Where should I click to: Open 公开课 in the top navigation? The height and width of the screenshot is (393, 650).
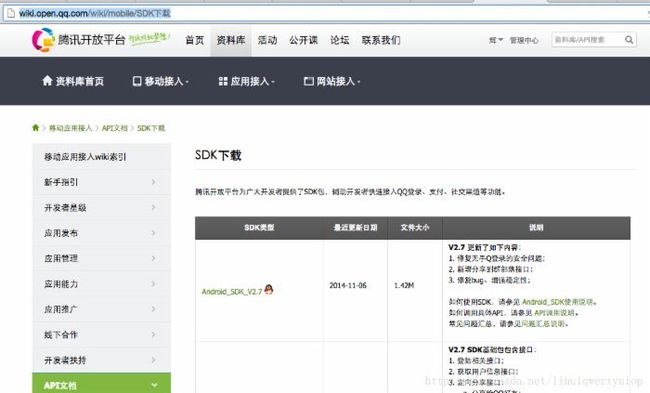point(303,40)
